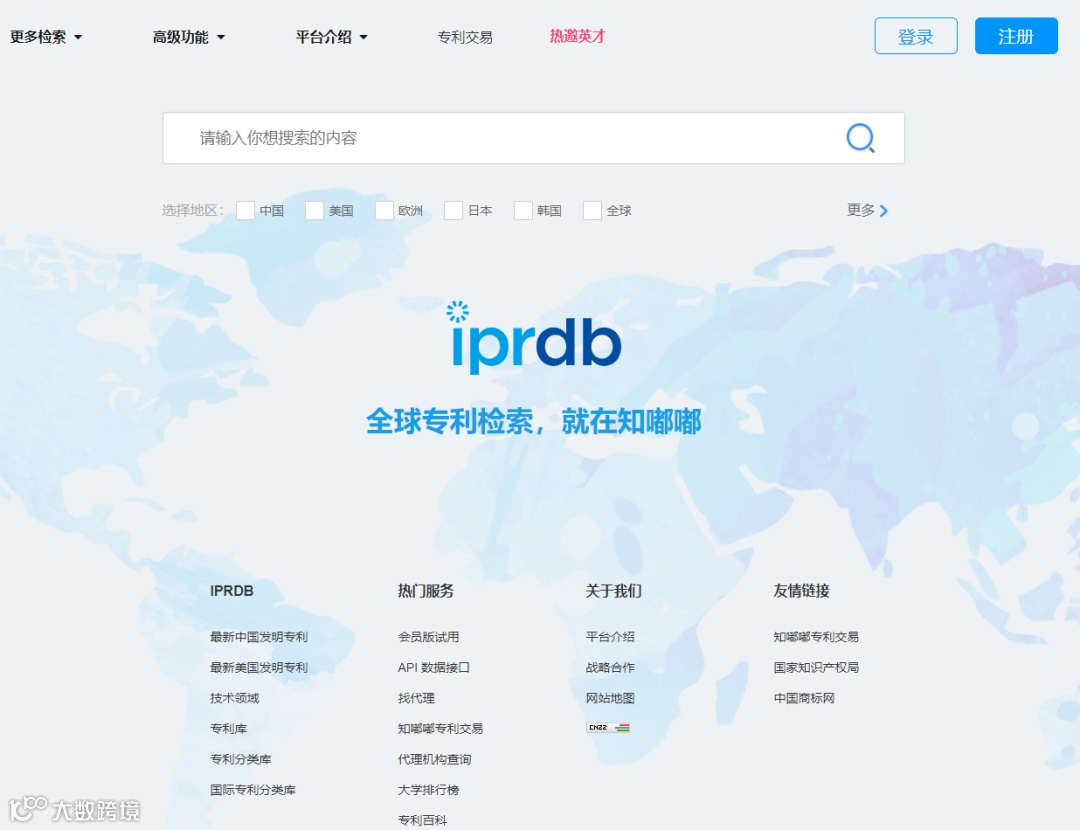Image resolution: width=1080 pixels, height=830 pixels.
Task: Check the 韩国 region checkbox
Action: click(x=523, y=210)
